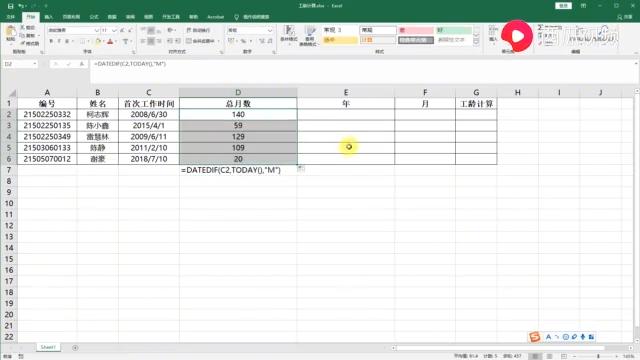Toggle italic formatting with the I icon
The image size is (640, 360).
pyautogui.click(x=59, y=41)
